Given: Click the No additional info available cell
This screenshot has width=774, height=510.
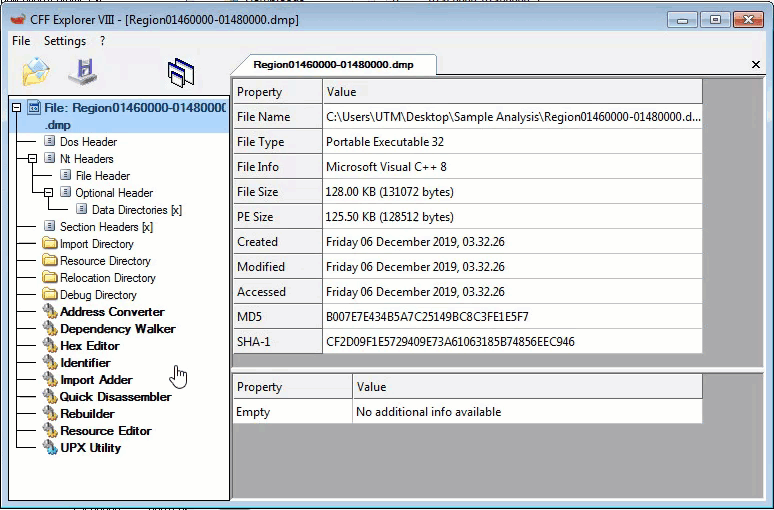Looking at the screenshot, I should click(x=528, y=412).
